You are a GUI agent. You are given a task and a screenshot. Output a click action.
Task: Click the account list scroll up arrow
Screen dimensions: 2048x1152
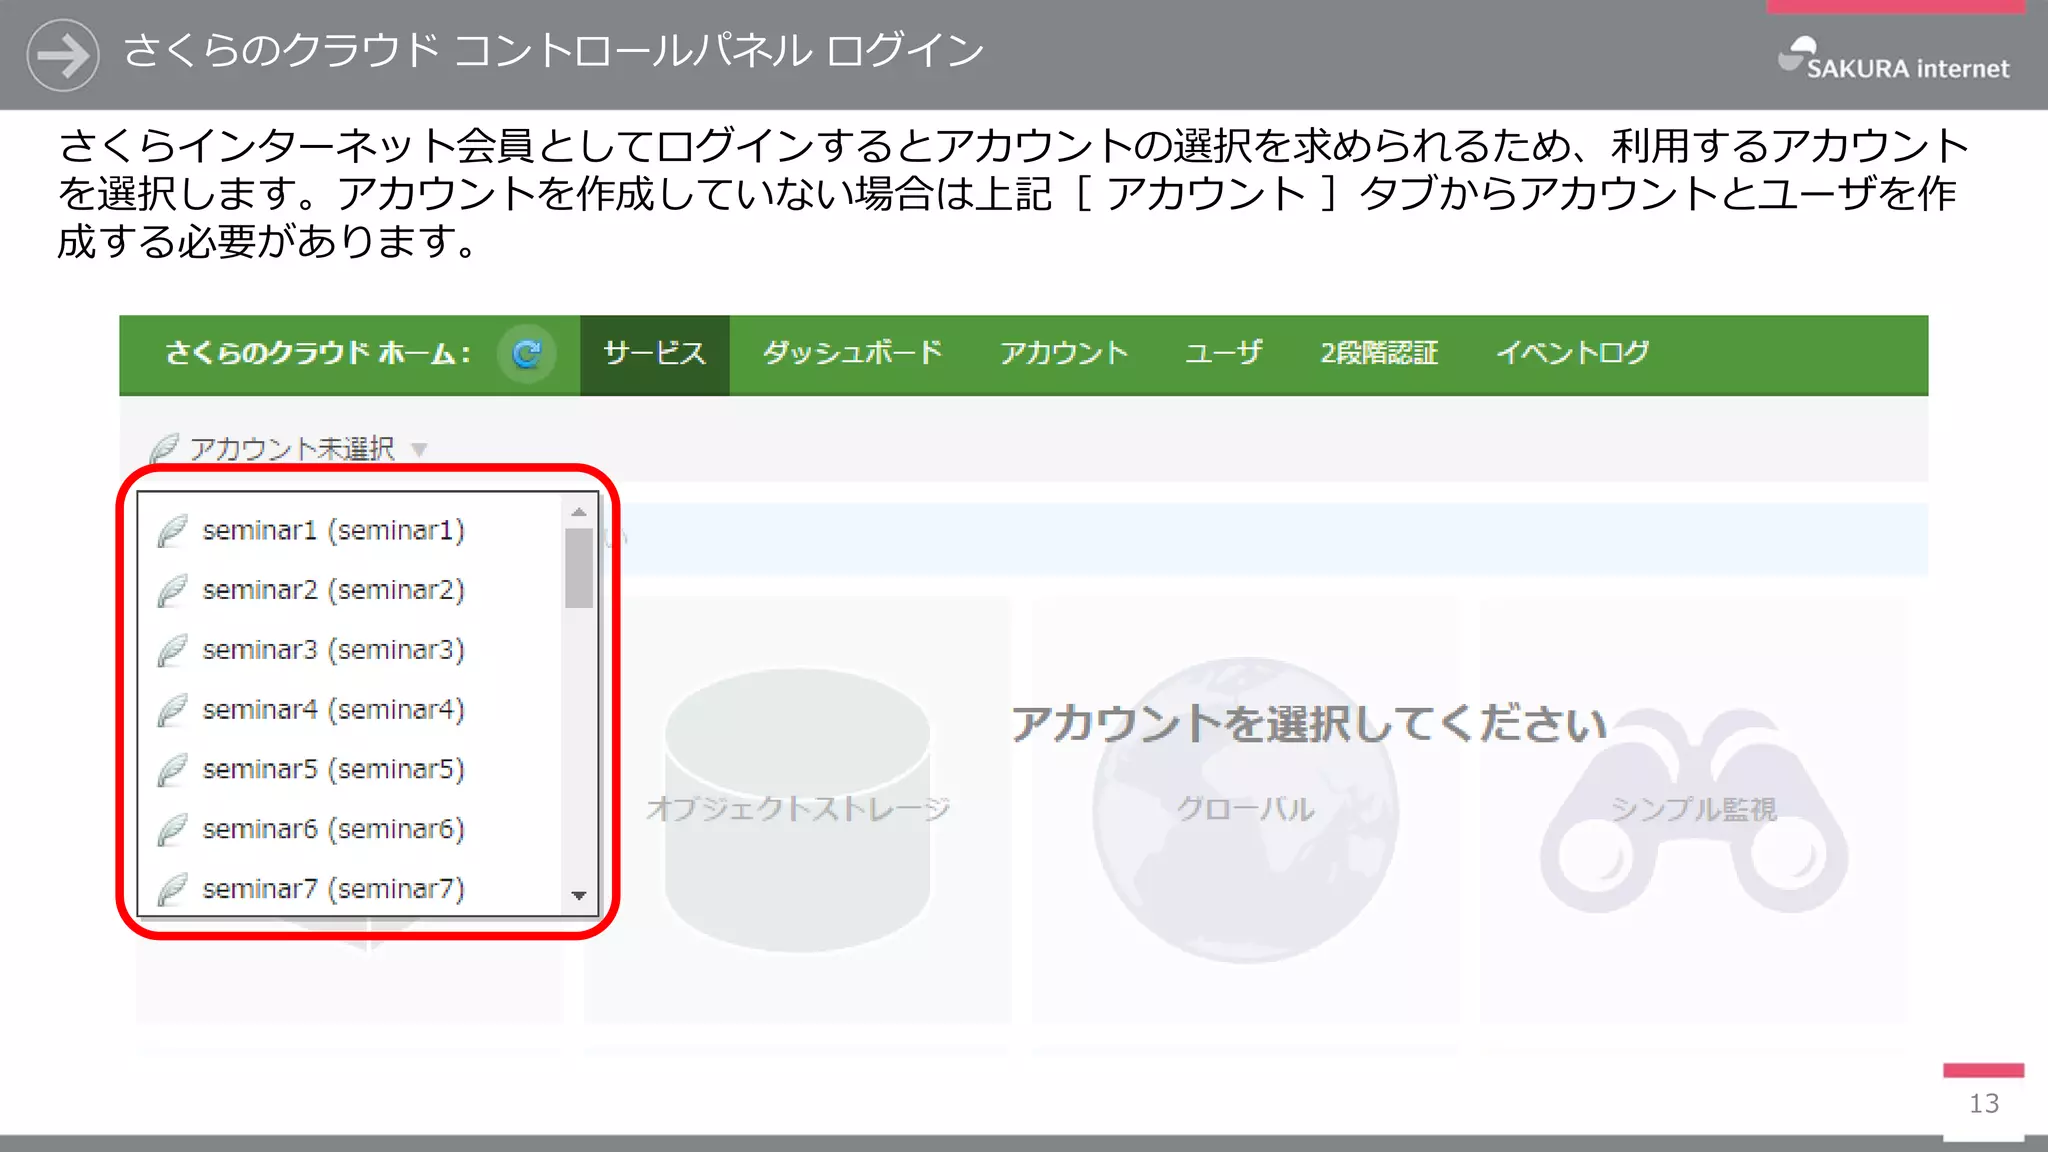[579, 512]
